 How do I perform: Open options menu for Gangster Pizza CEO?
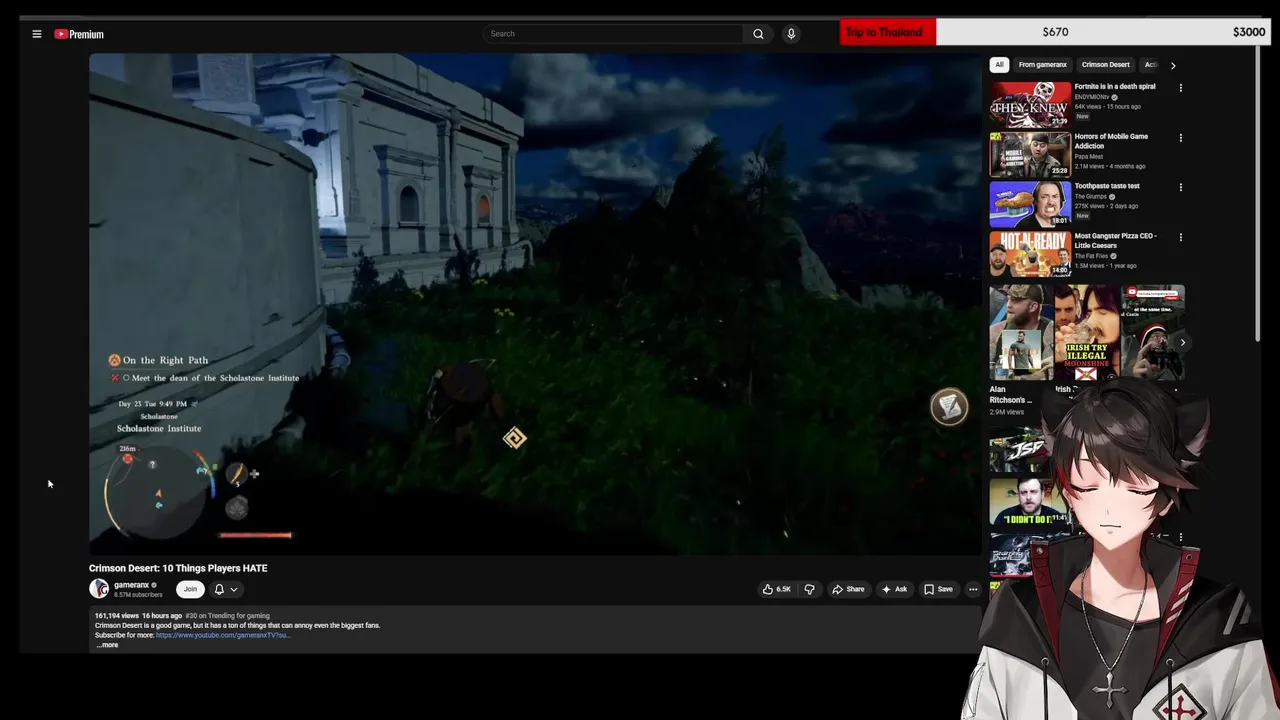pos(1181,238)
